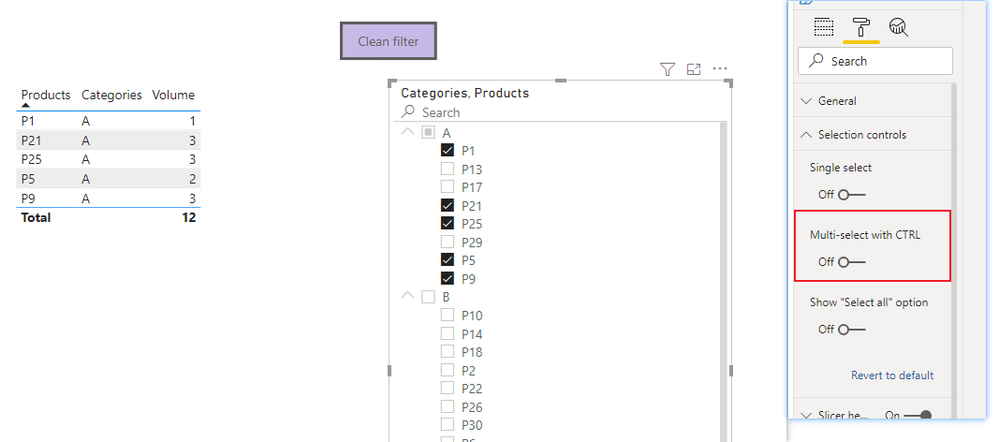Select the Format paint roller icon
This screenshot has height=442, width=999.
point(861,27)
